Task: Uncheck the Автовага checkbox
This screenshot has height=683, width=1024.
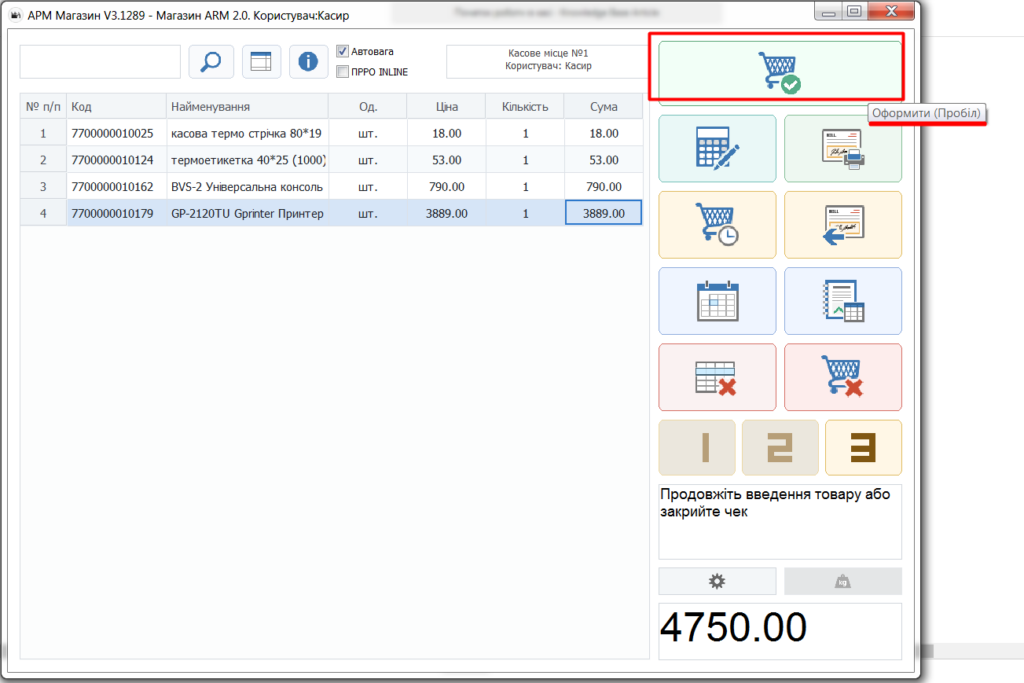Action: point(342,51)
